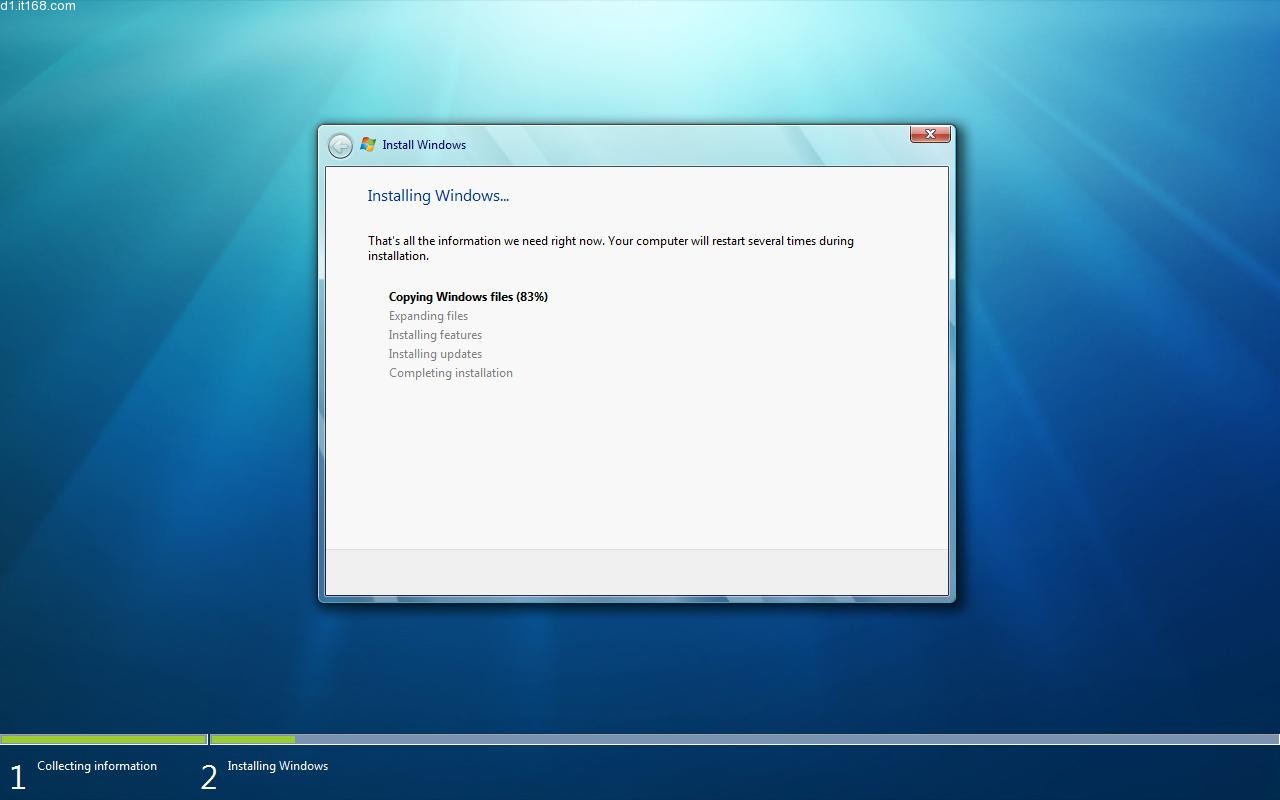Click the "Installing Windows" stage label at the bottom

click(277, 766)
